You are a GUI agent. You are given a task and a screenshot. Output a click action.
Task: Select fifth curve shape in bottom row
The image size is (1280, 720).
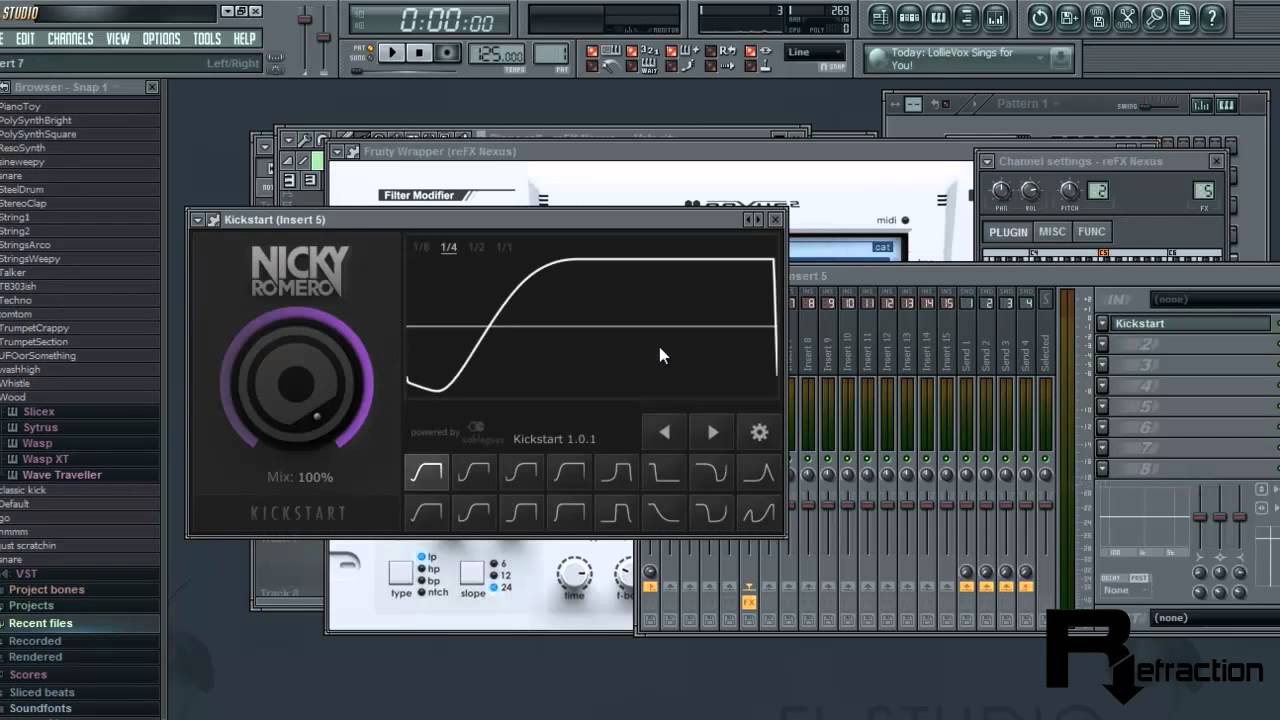[x=616, y=513]
